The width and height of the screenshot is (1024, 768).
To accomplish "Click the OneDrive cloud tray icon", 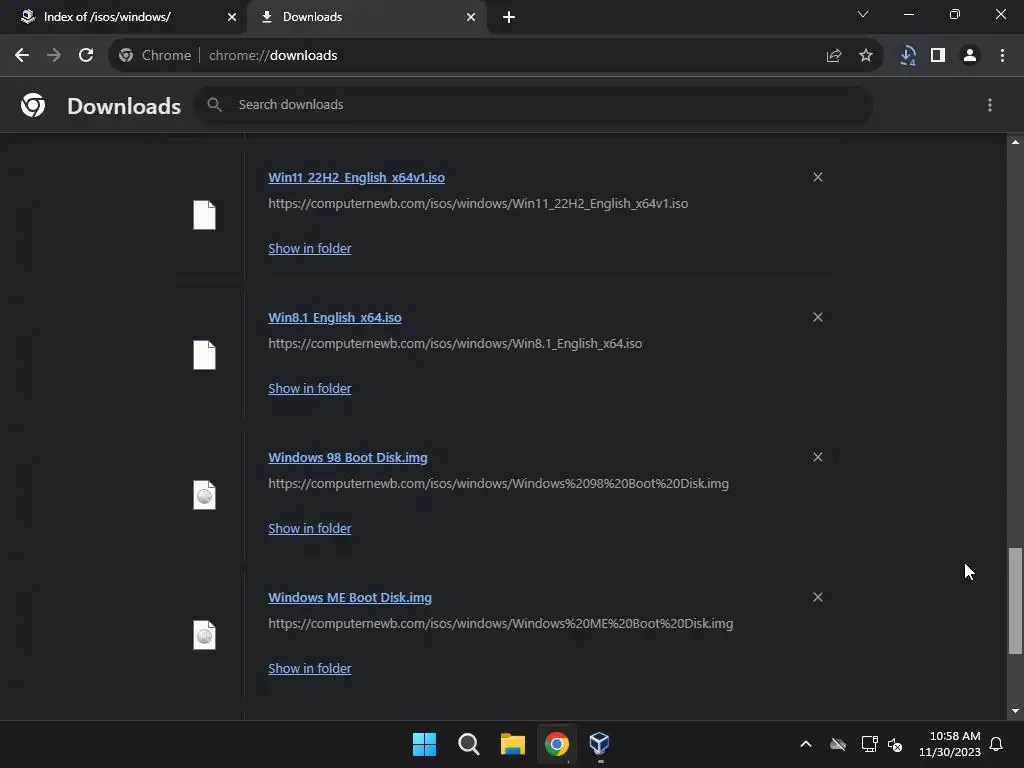I will point(838,744).
